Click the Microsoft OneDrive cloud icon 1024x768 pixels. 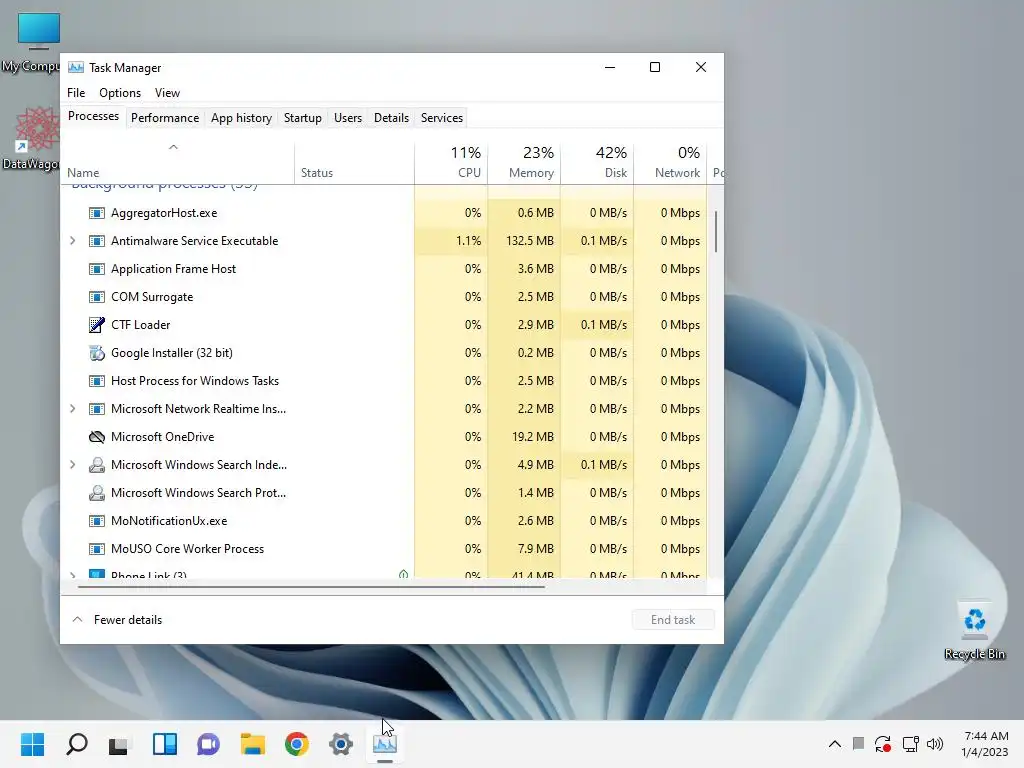point(97,437)
